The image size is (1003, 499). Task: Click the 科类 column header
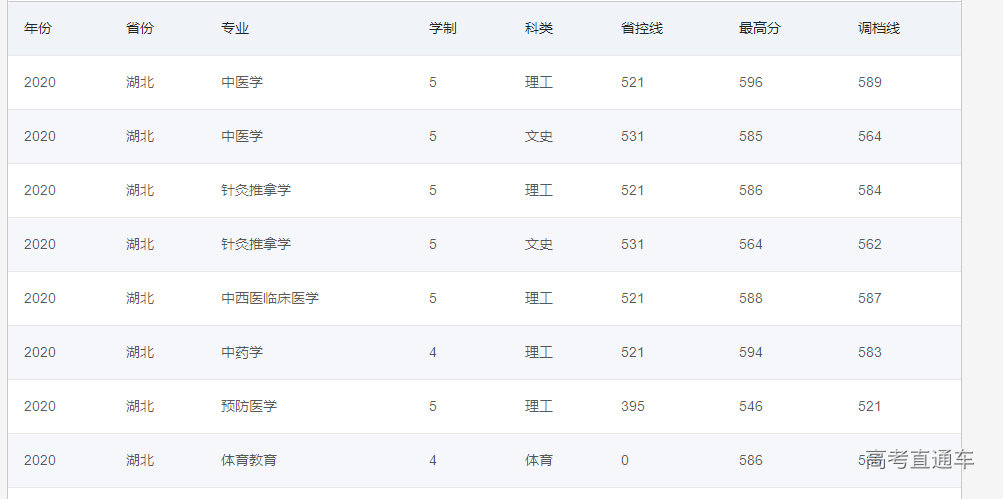(539, 29)
